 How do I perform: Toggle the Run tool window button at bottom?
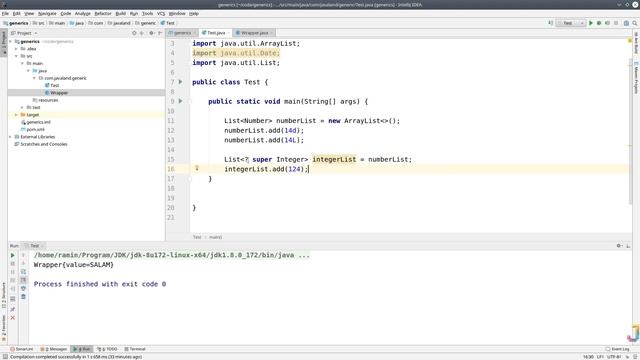coord(82,349)
